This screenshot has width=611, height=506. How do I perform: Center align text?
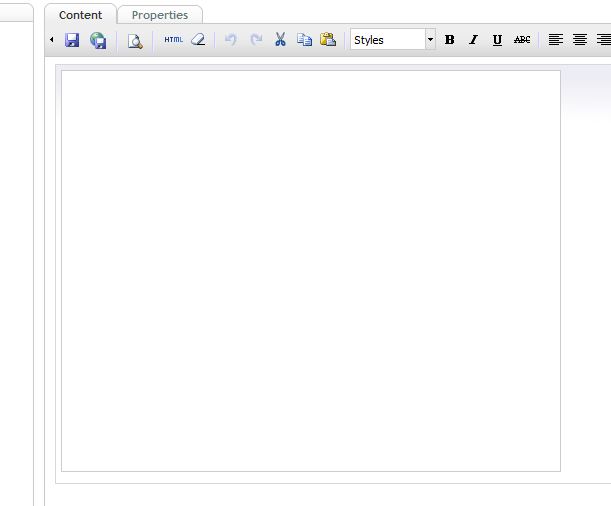[580, 40]
